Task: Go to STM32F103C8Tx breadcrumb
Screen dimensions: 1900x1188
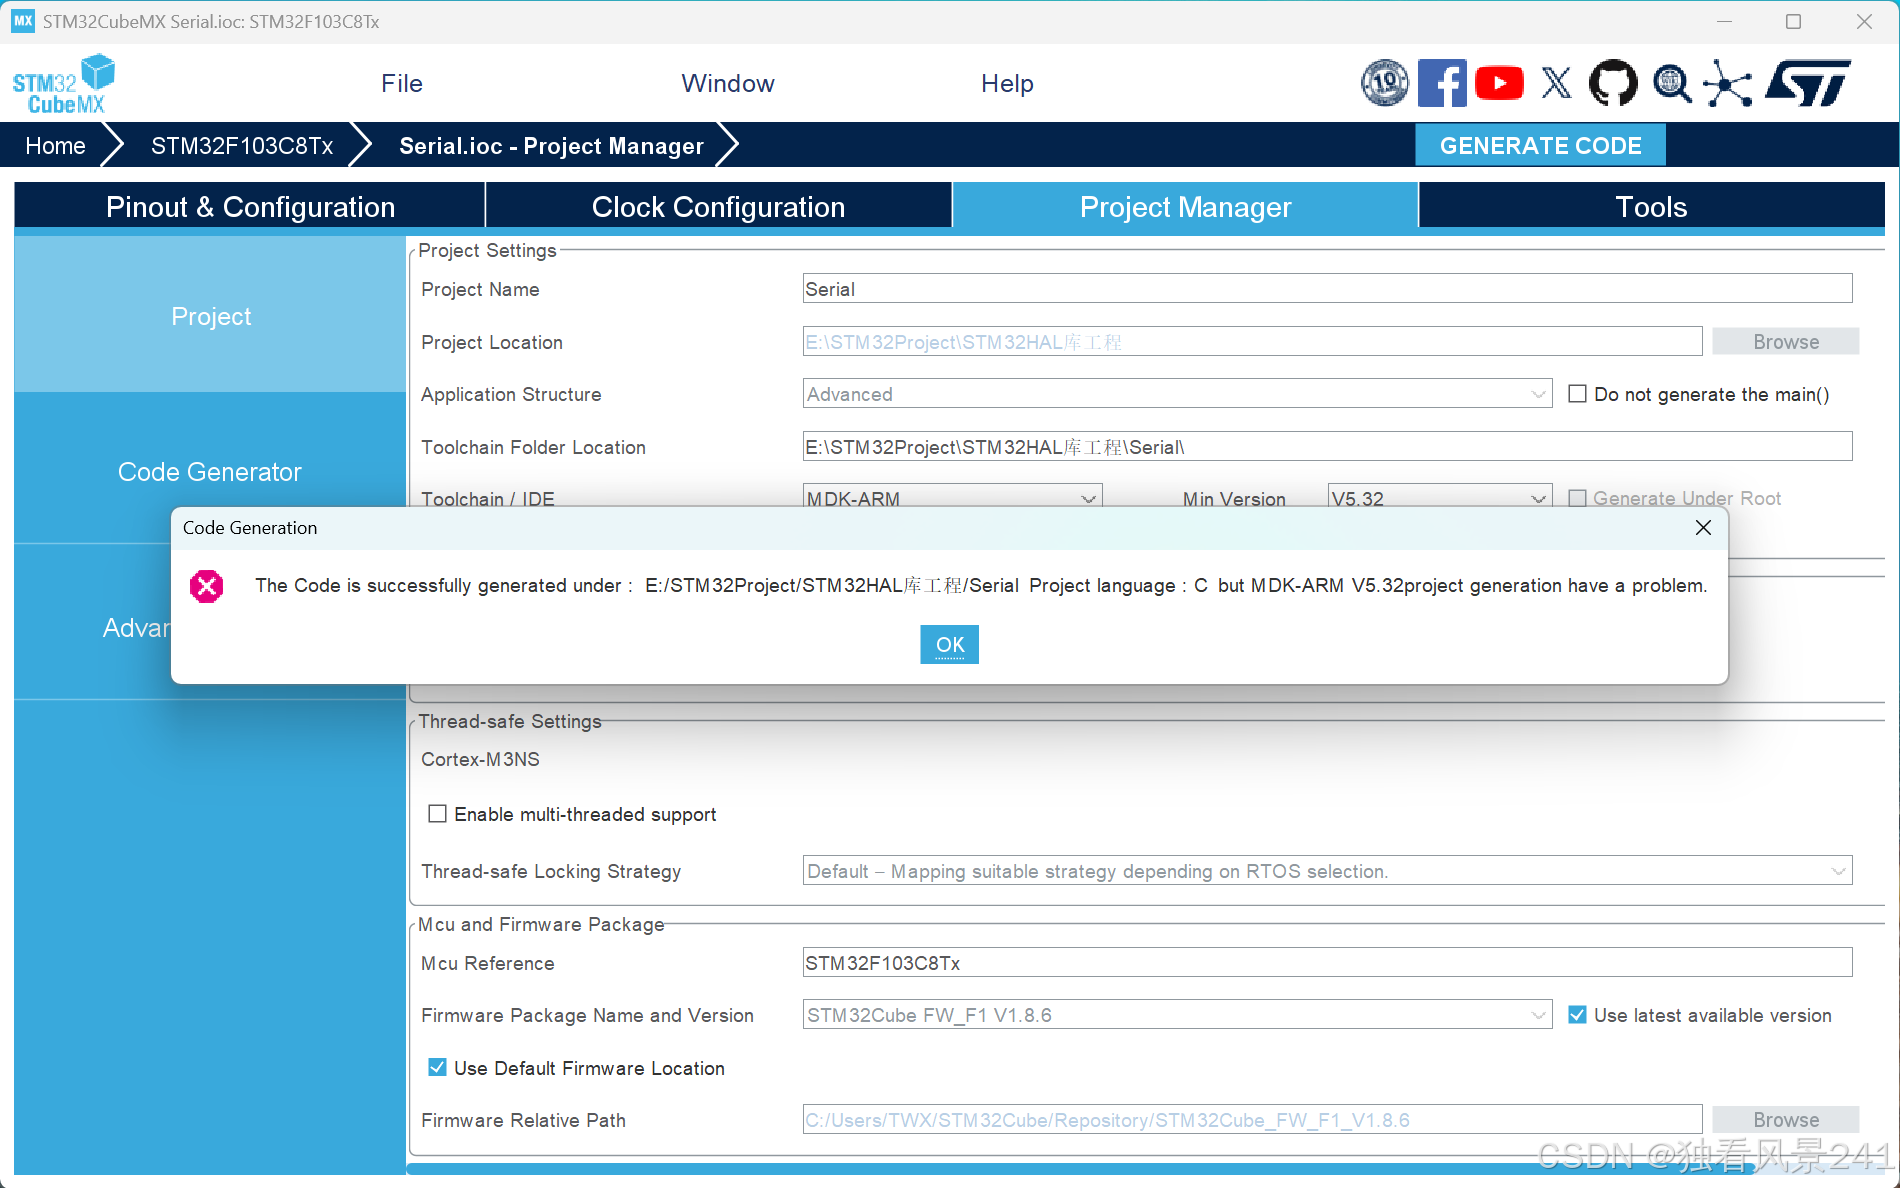Action: [x=242, y=146]
